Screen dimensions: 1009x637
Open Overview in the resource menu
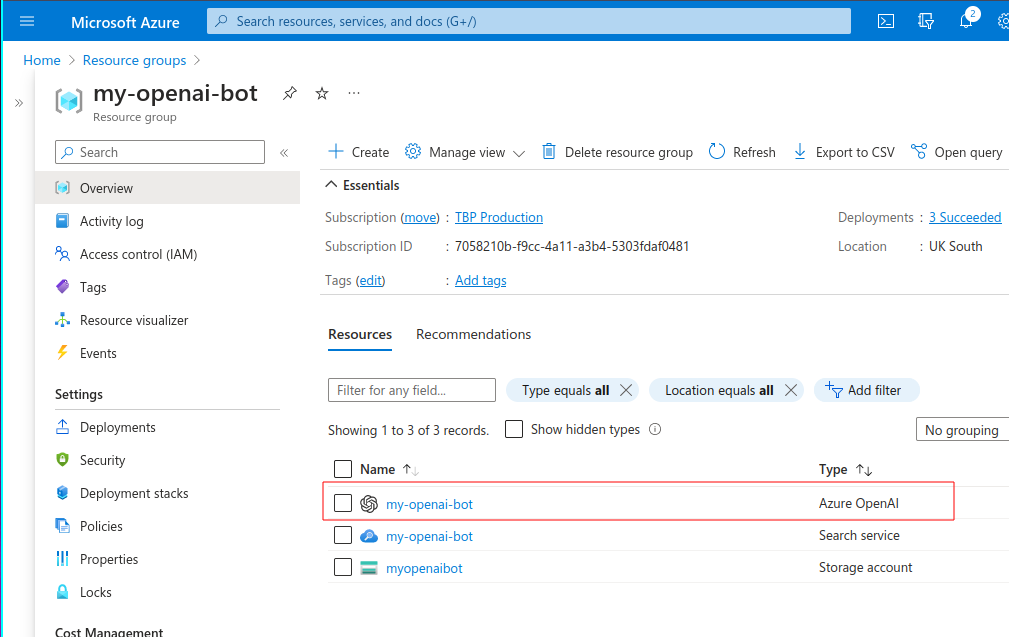167,188
